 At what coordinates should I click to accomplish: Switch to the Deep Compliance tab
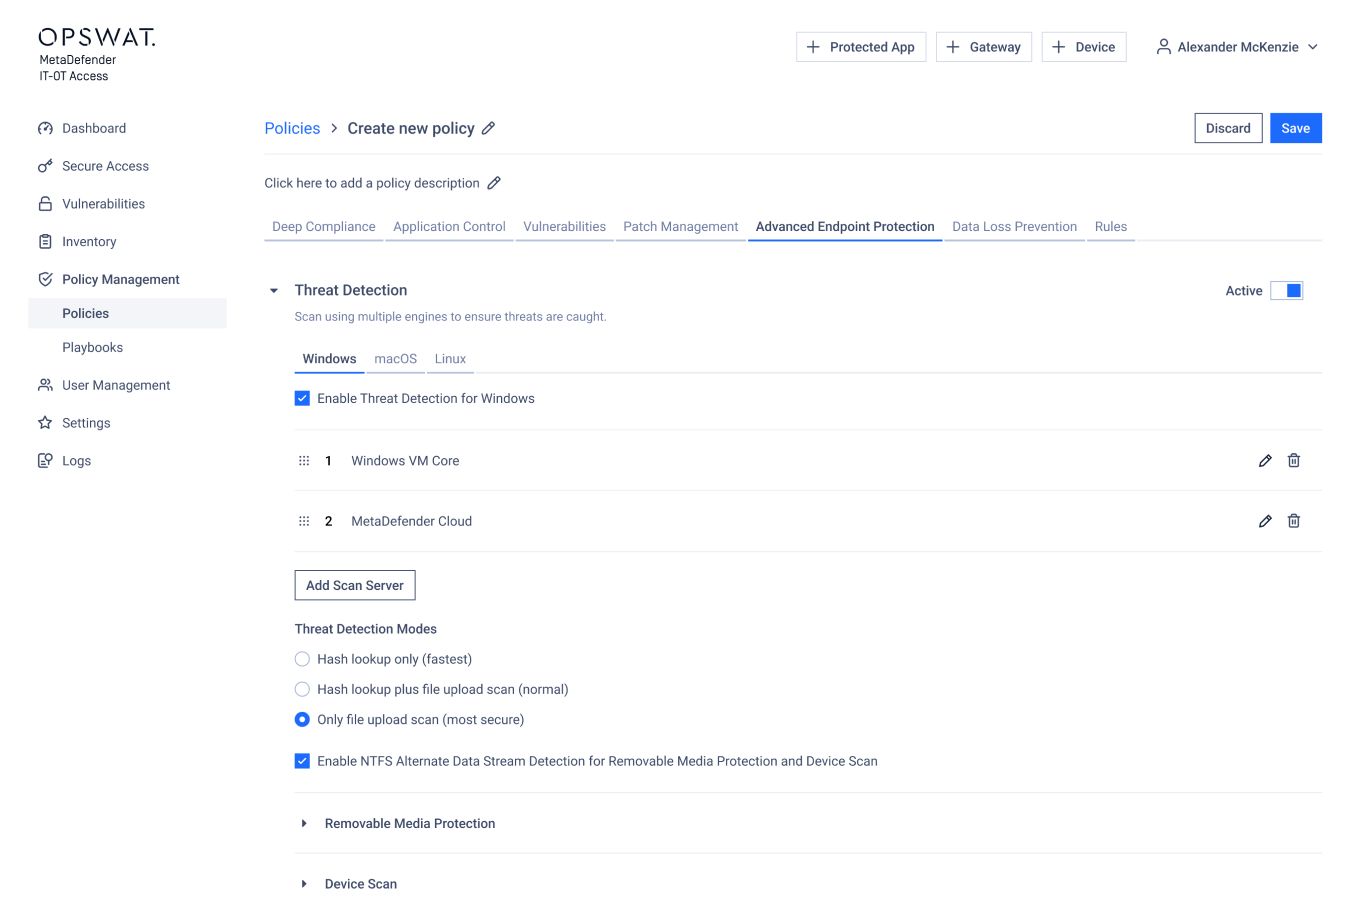tap(324, 227)
